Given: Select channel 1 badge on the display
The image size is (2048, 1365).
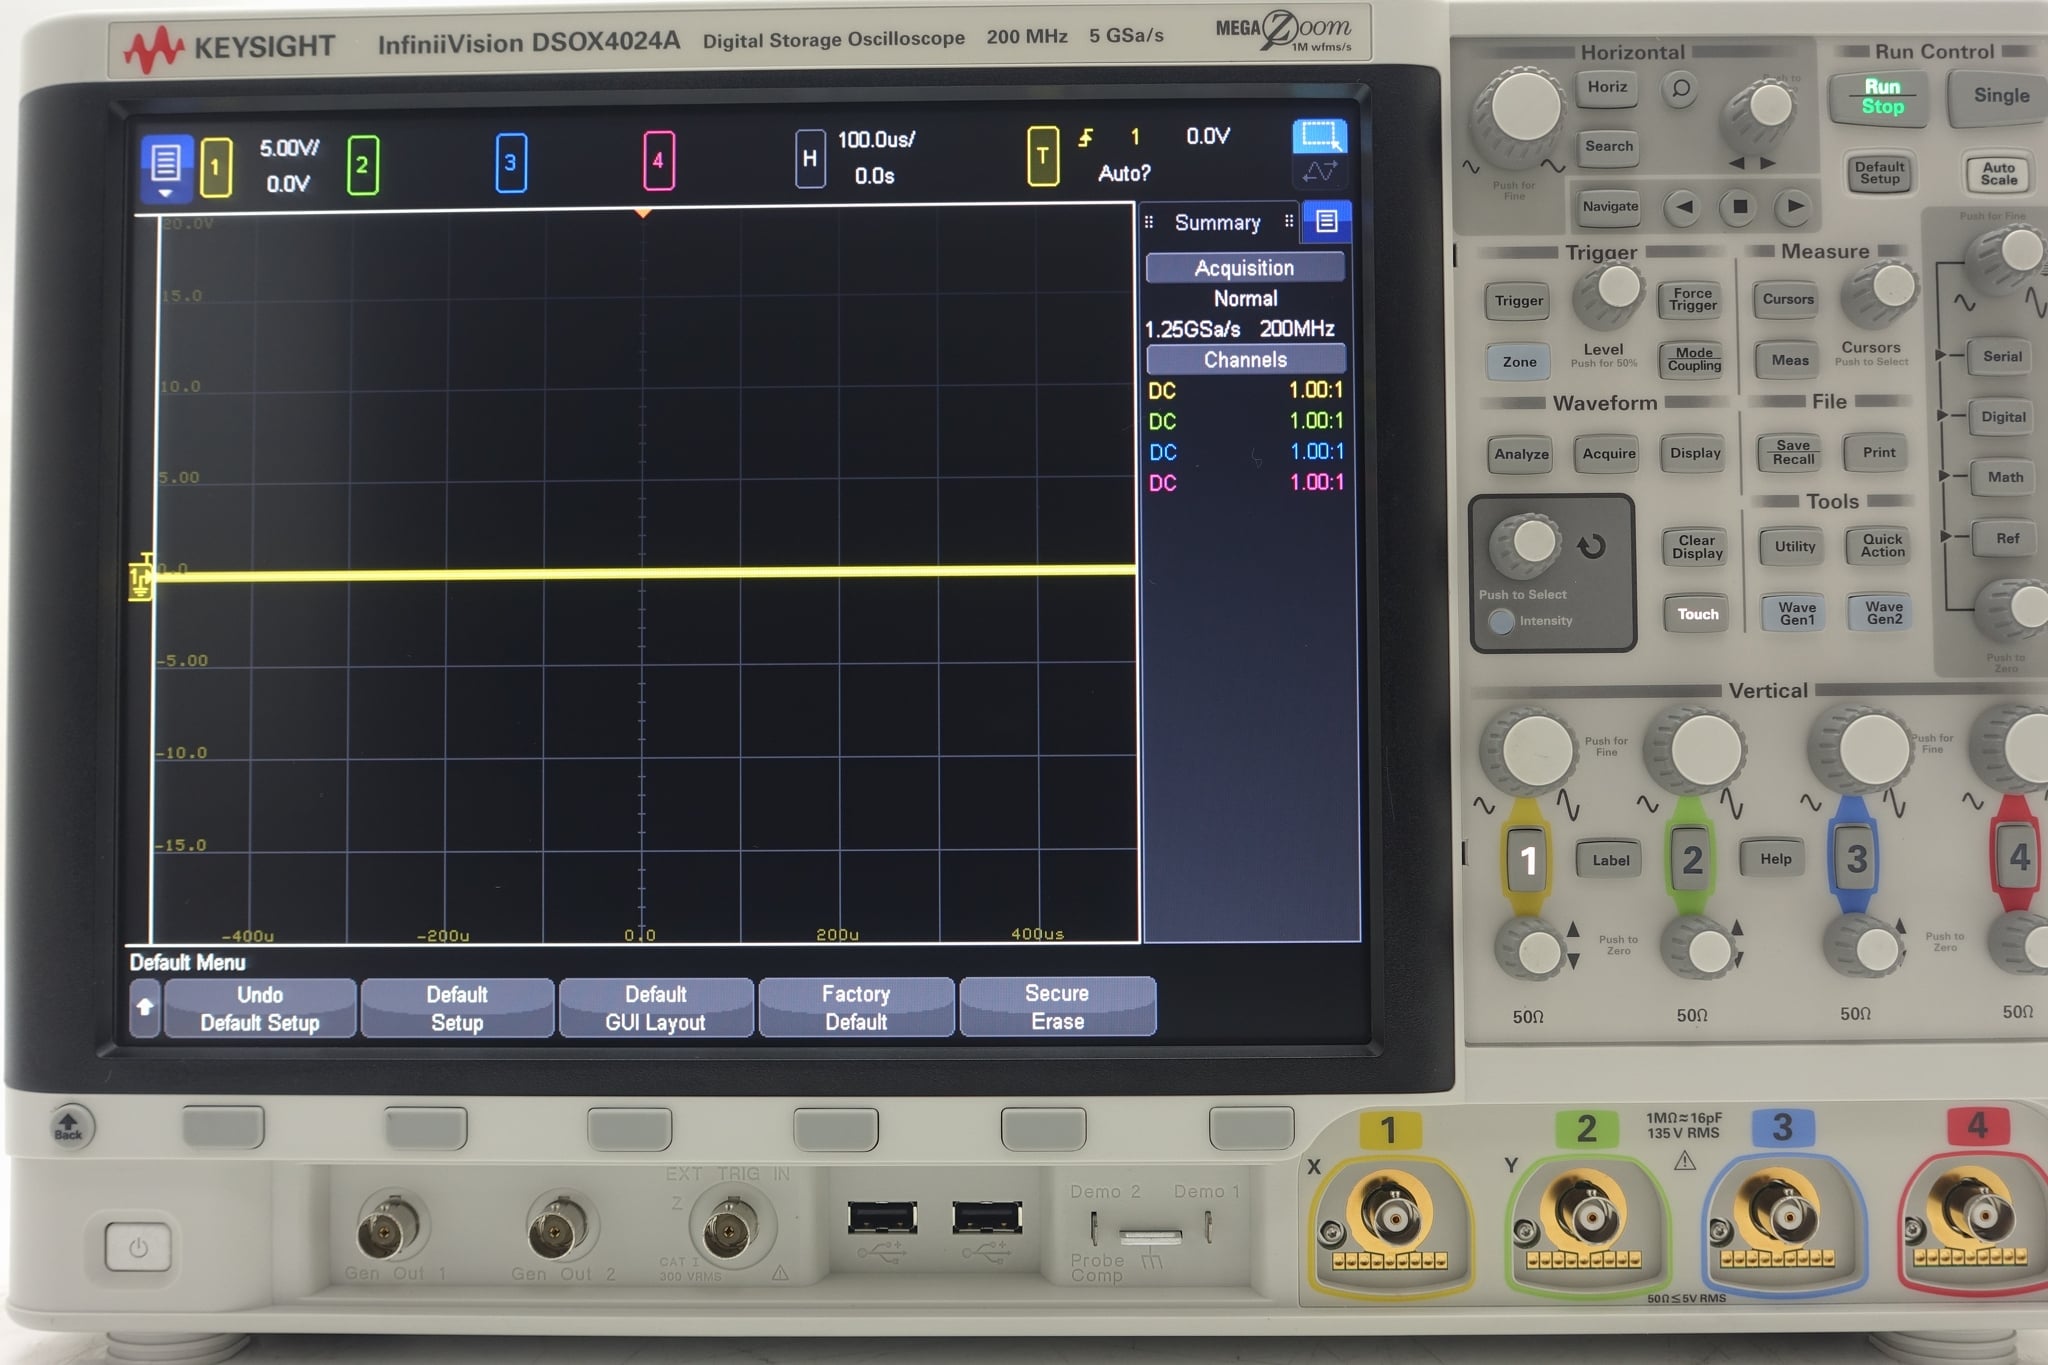Looking at the screenshot, I should click(x=216, y=166).
